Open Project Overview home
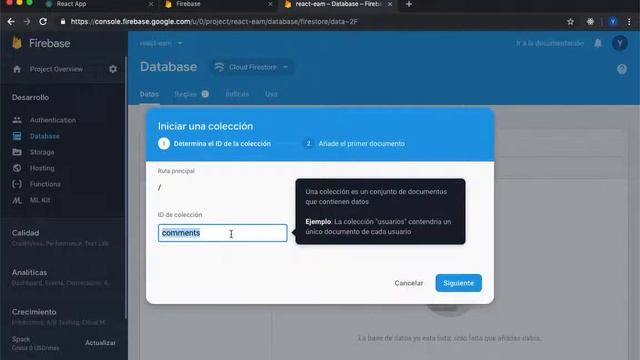Viewport: 640px width, 360px height. point(48,69)
